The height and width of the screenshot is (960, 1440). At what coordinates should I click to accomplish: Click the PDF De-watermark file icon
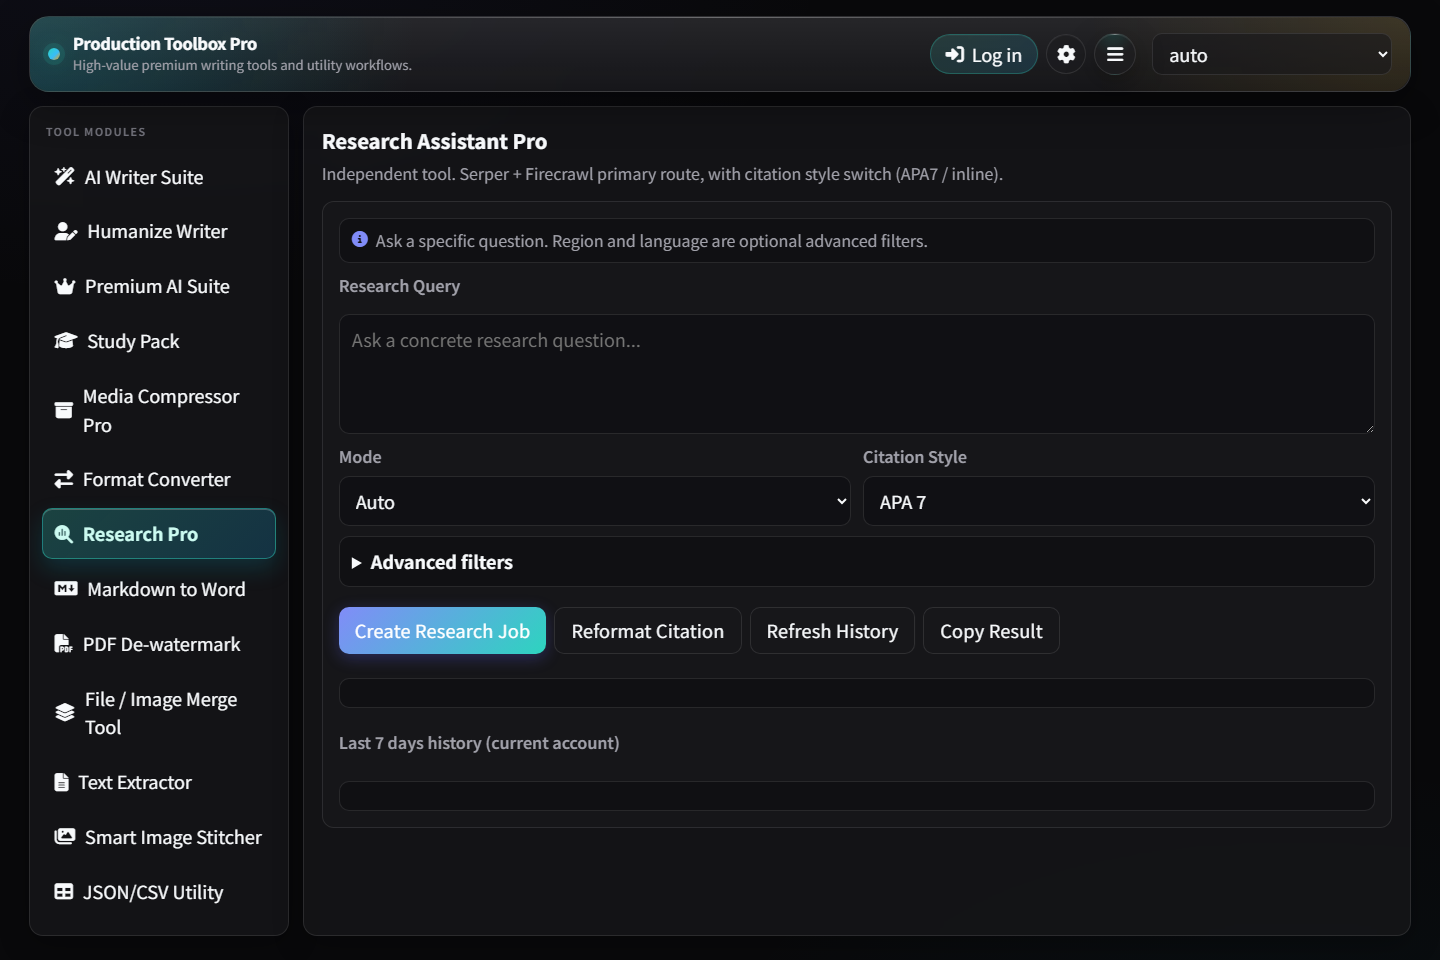tap(64, 644)
